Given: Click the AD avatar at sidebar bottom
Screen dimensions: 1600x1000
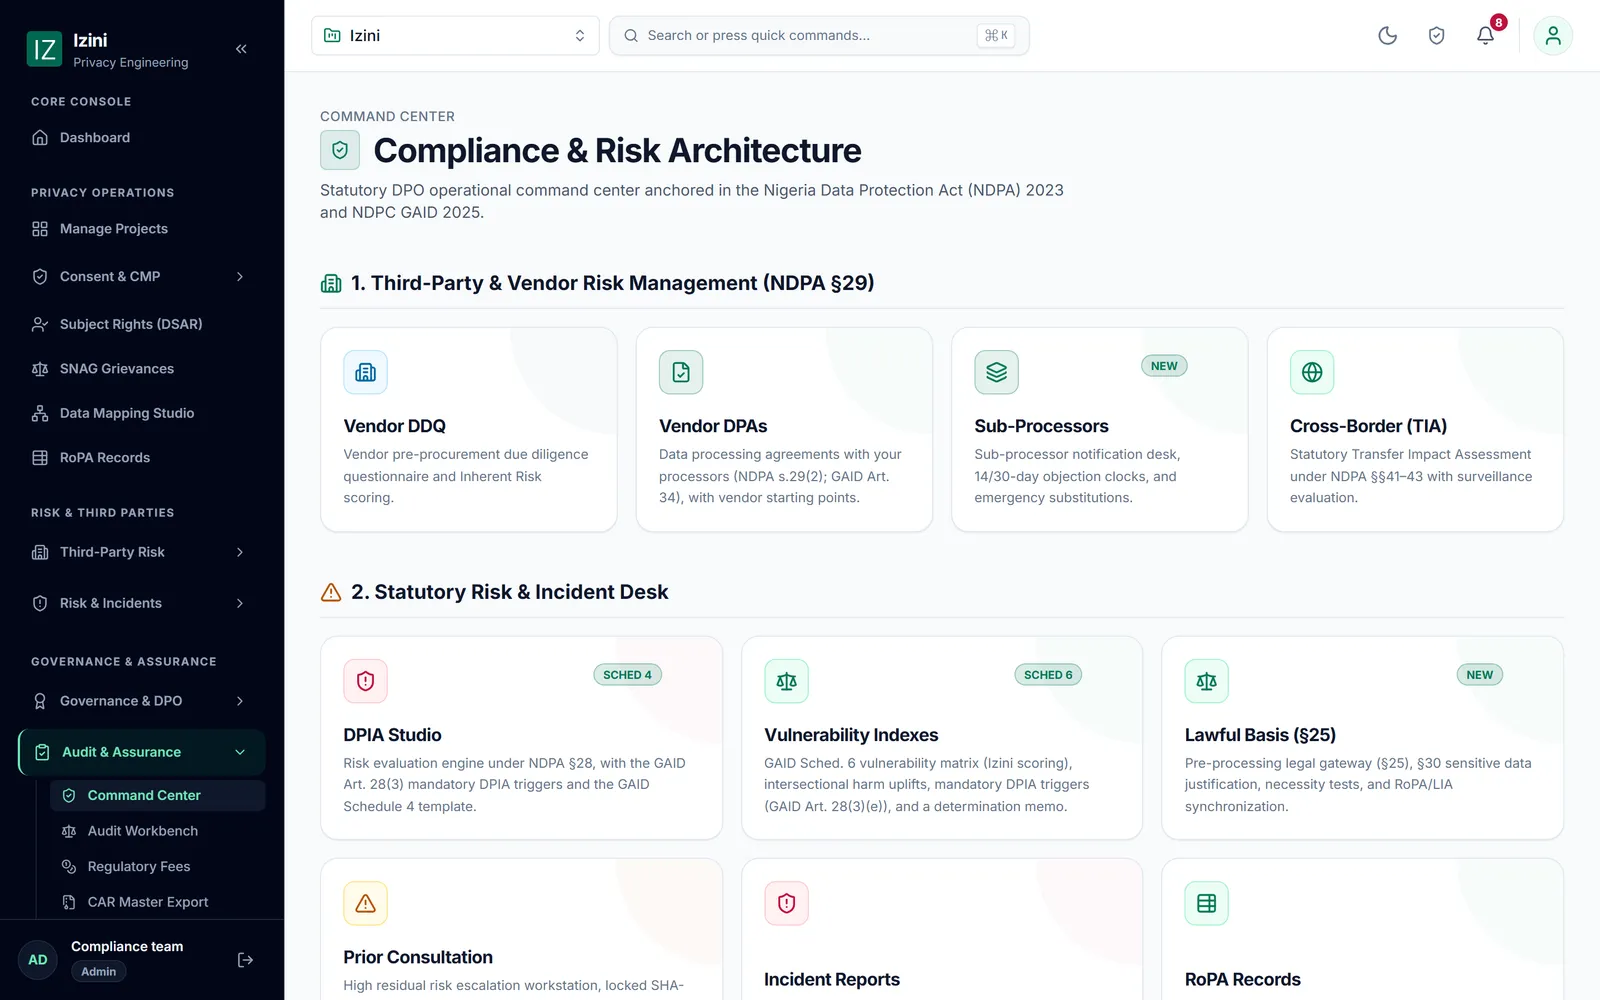Looking at the screenshot, I should (x=38, y=960).
